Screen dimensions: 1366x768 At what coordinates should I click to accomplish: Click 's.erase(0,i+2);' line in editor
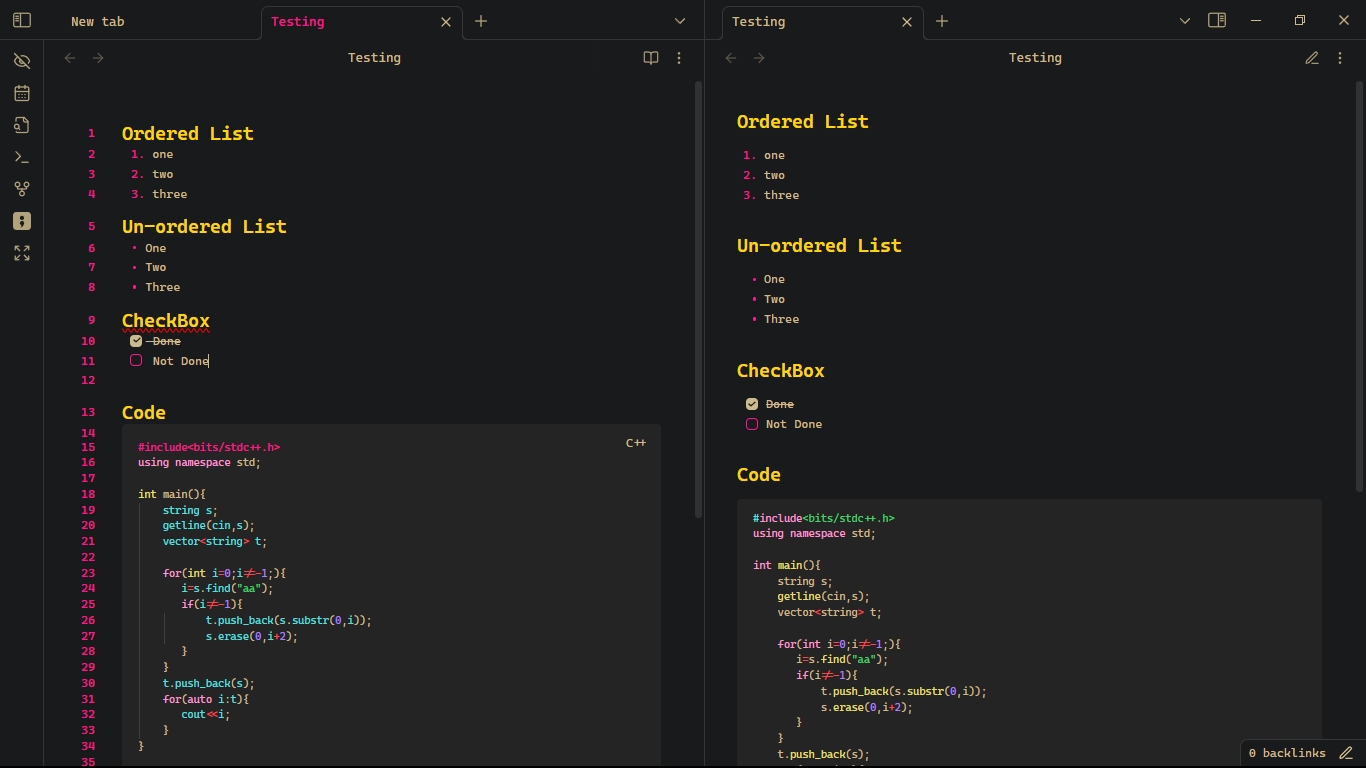(x=252, y=636)
